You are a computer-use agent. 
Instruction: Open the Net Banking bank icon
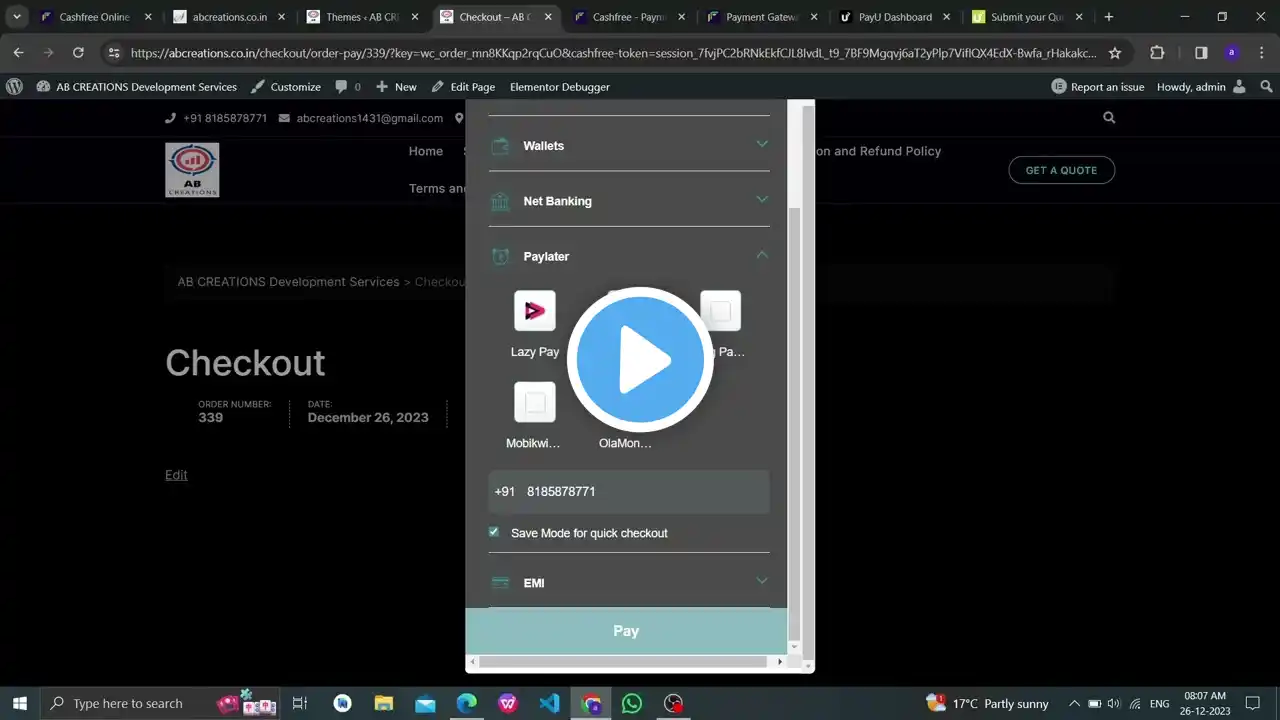click(x=500, y=201)
